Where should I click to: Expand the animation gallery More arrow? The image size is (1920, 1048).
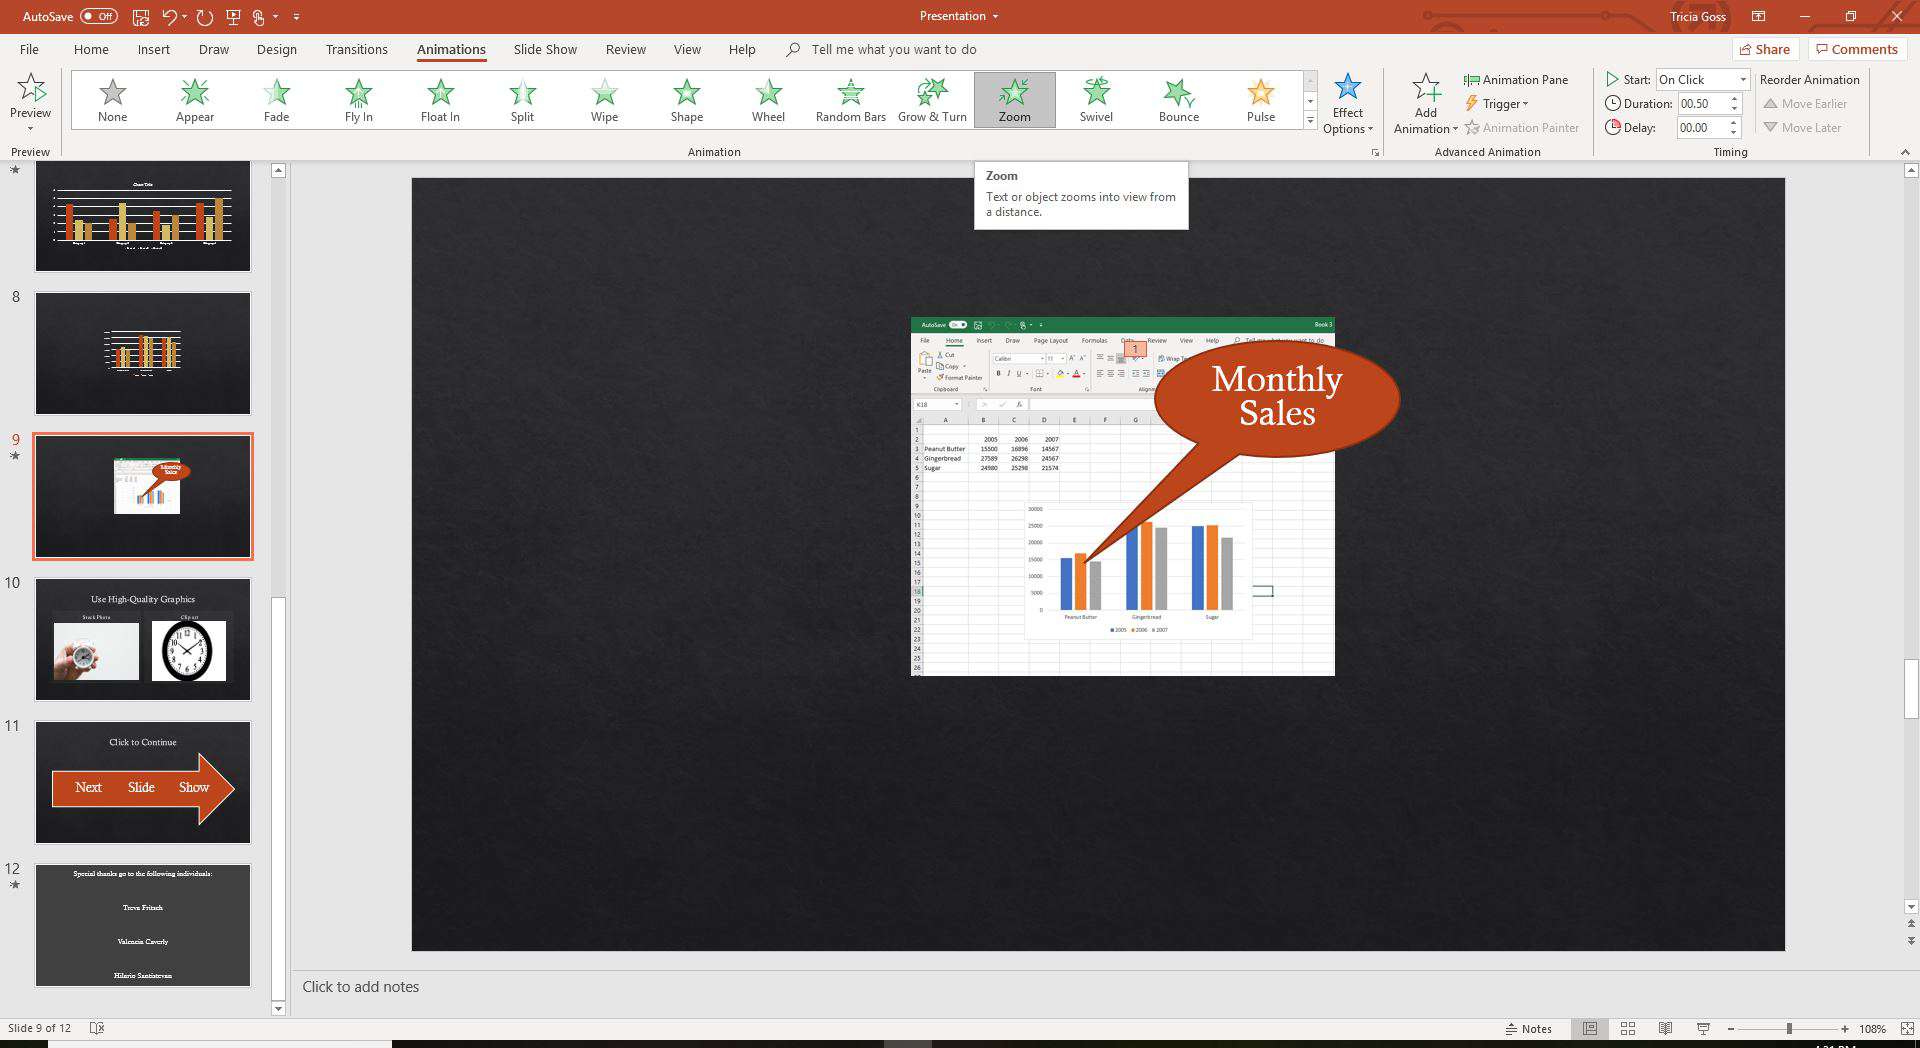click(1310, 120)
